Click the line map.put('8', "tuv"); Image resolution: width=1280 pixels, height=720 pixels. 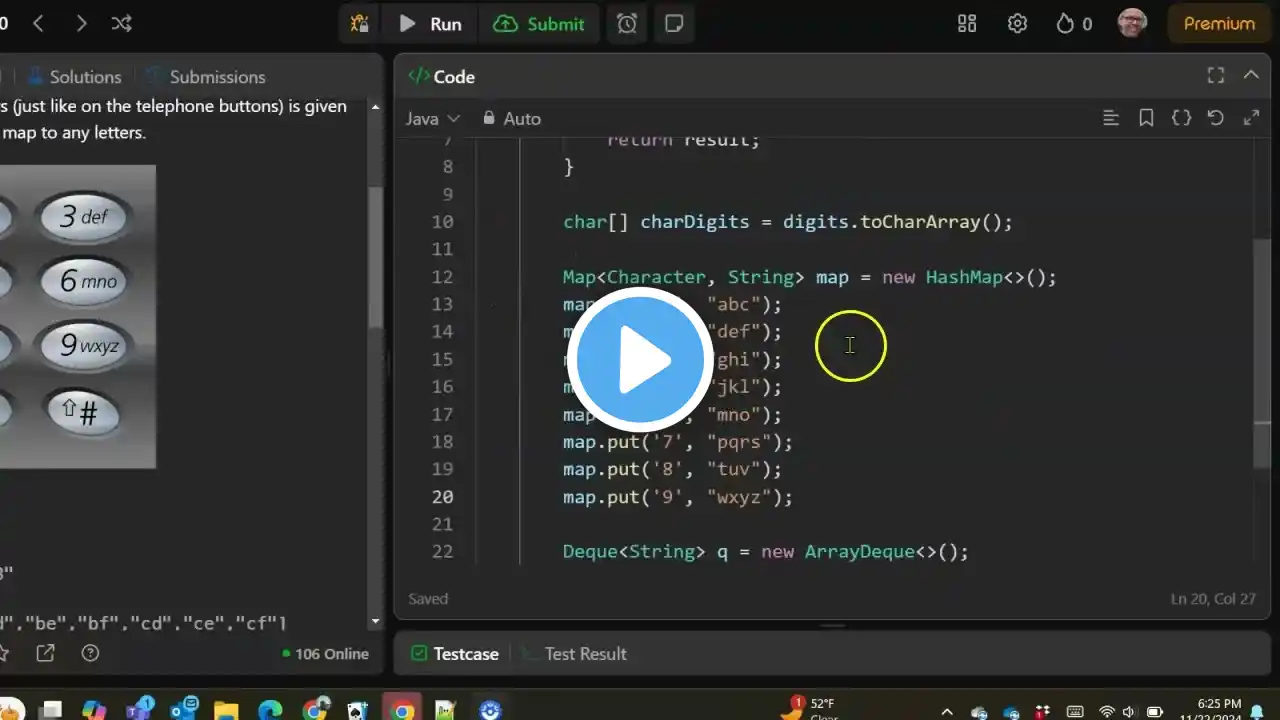(672, 469)
